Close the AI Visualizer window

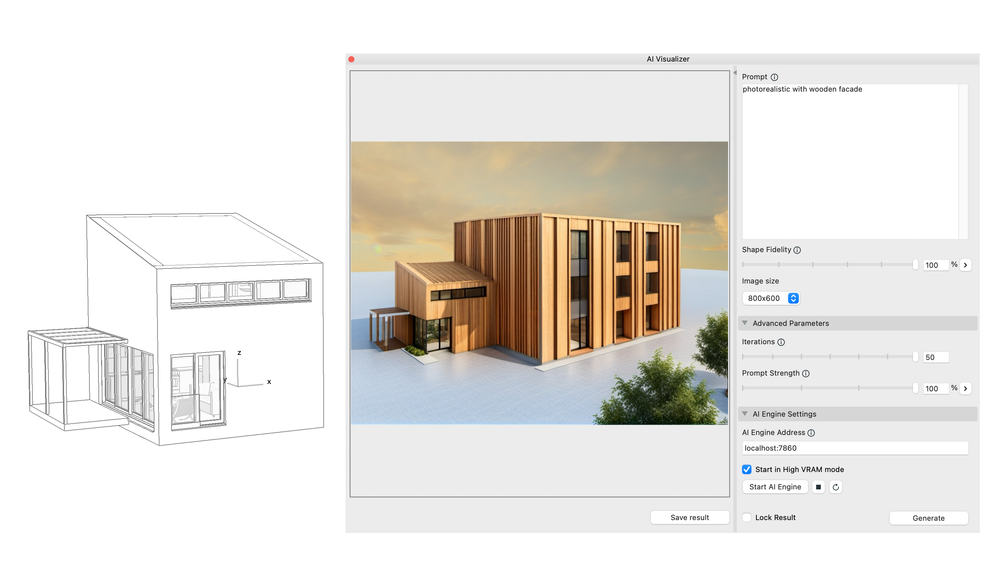351,59
